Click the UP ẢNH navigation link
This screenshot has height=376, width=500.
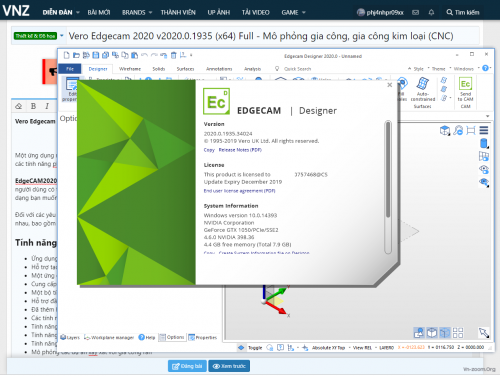[x=219, y=12]
